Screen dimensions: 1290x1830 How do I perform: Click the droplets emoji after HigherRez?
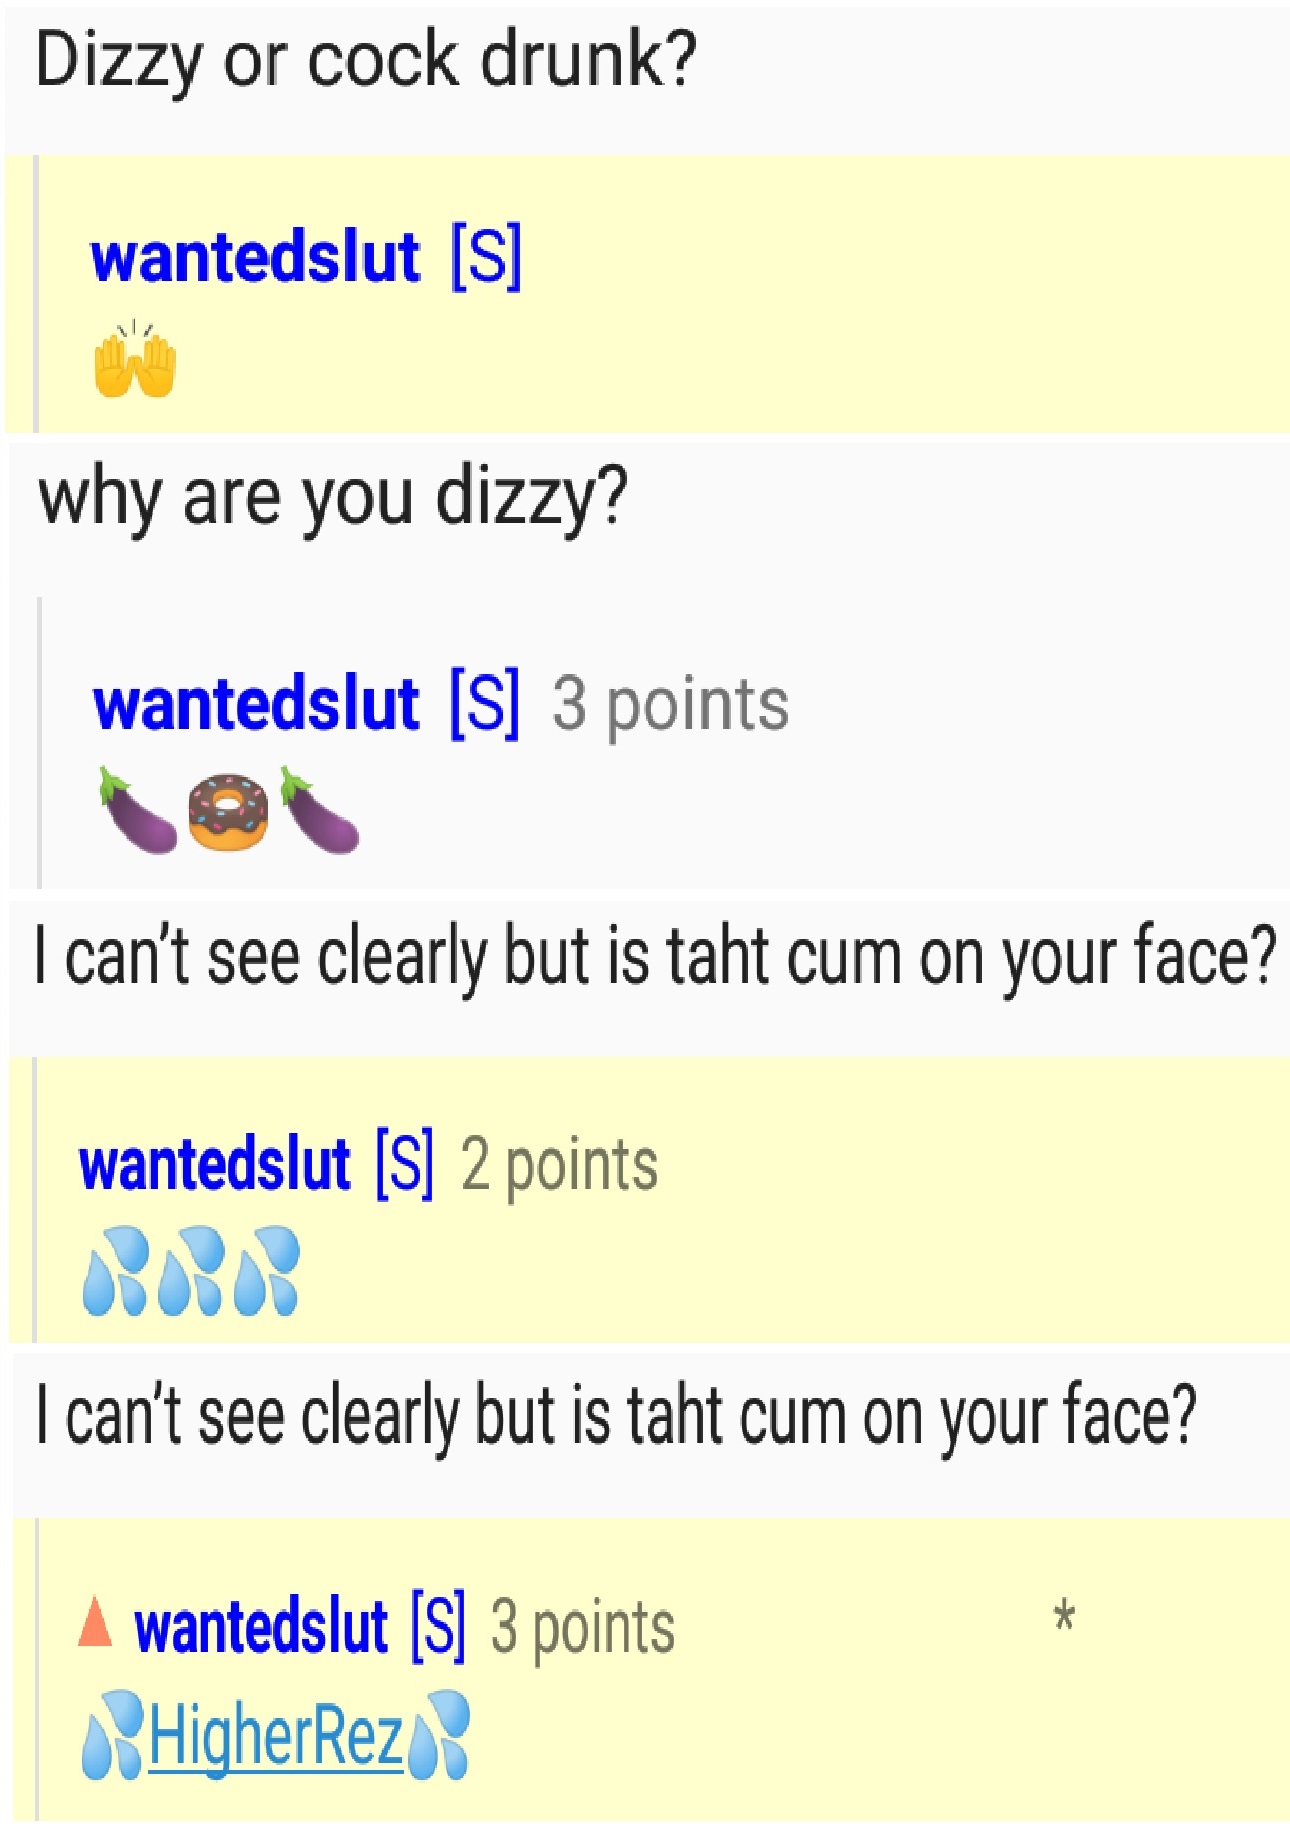[437, 1735]
